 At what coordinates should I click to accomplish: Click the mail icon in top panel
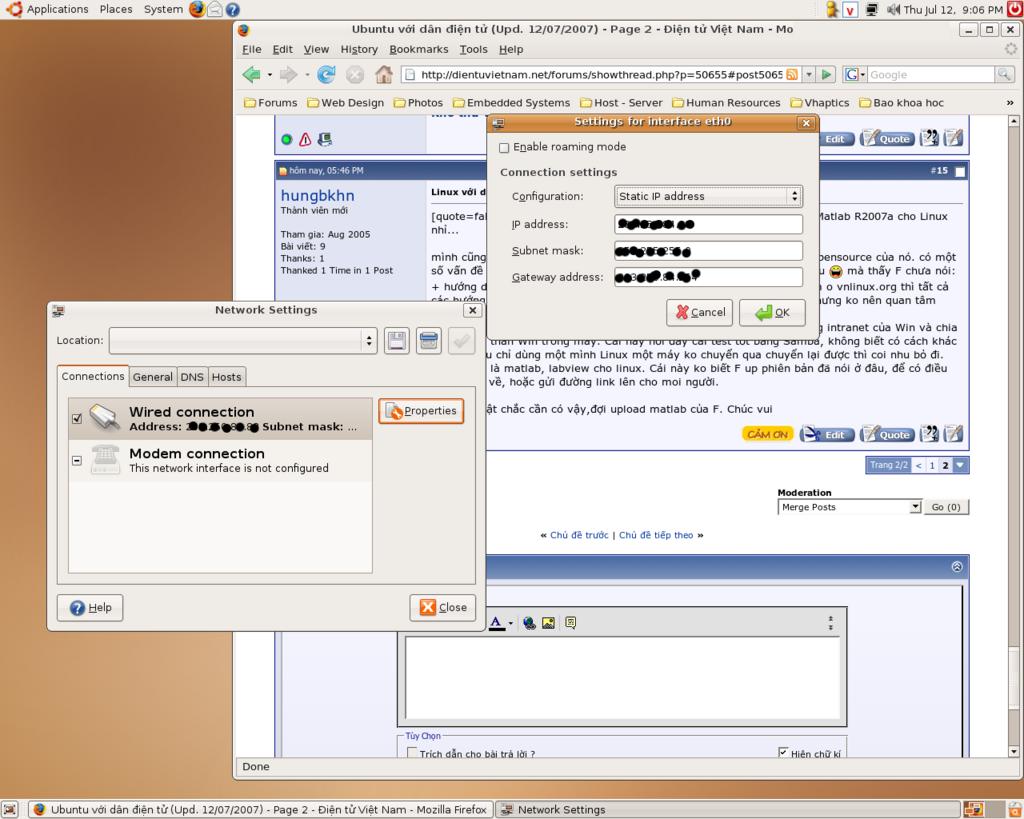(214, 9)
